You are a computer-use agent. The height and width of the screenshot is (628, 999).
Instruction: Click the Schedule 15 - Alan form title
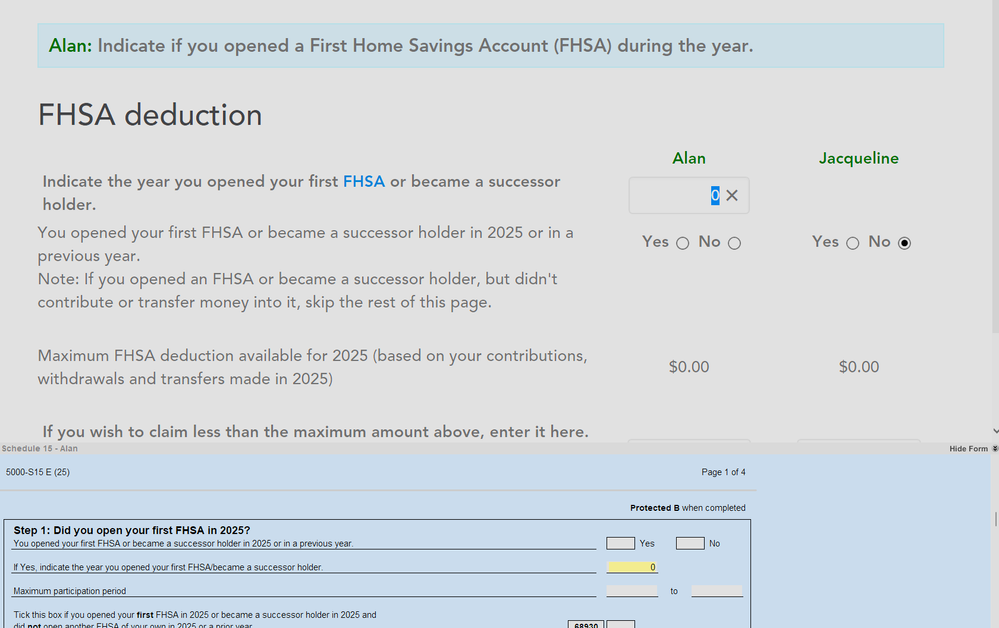click(x=40, y=449)
